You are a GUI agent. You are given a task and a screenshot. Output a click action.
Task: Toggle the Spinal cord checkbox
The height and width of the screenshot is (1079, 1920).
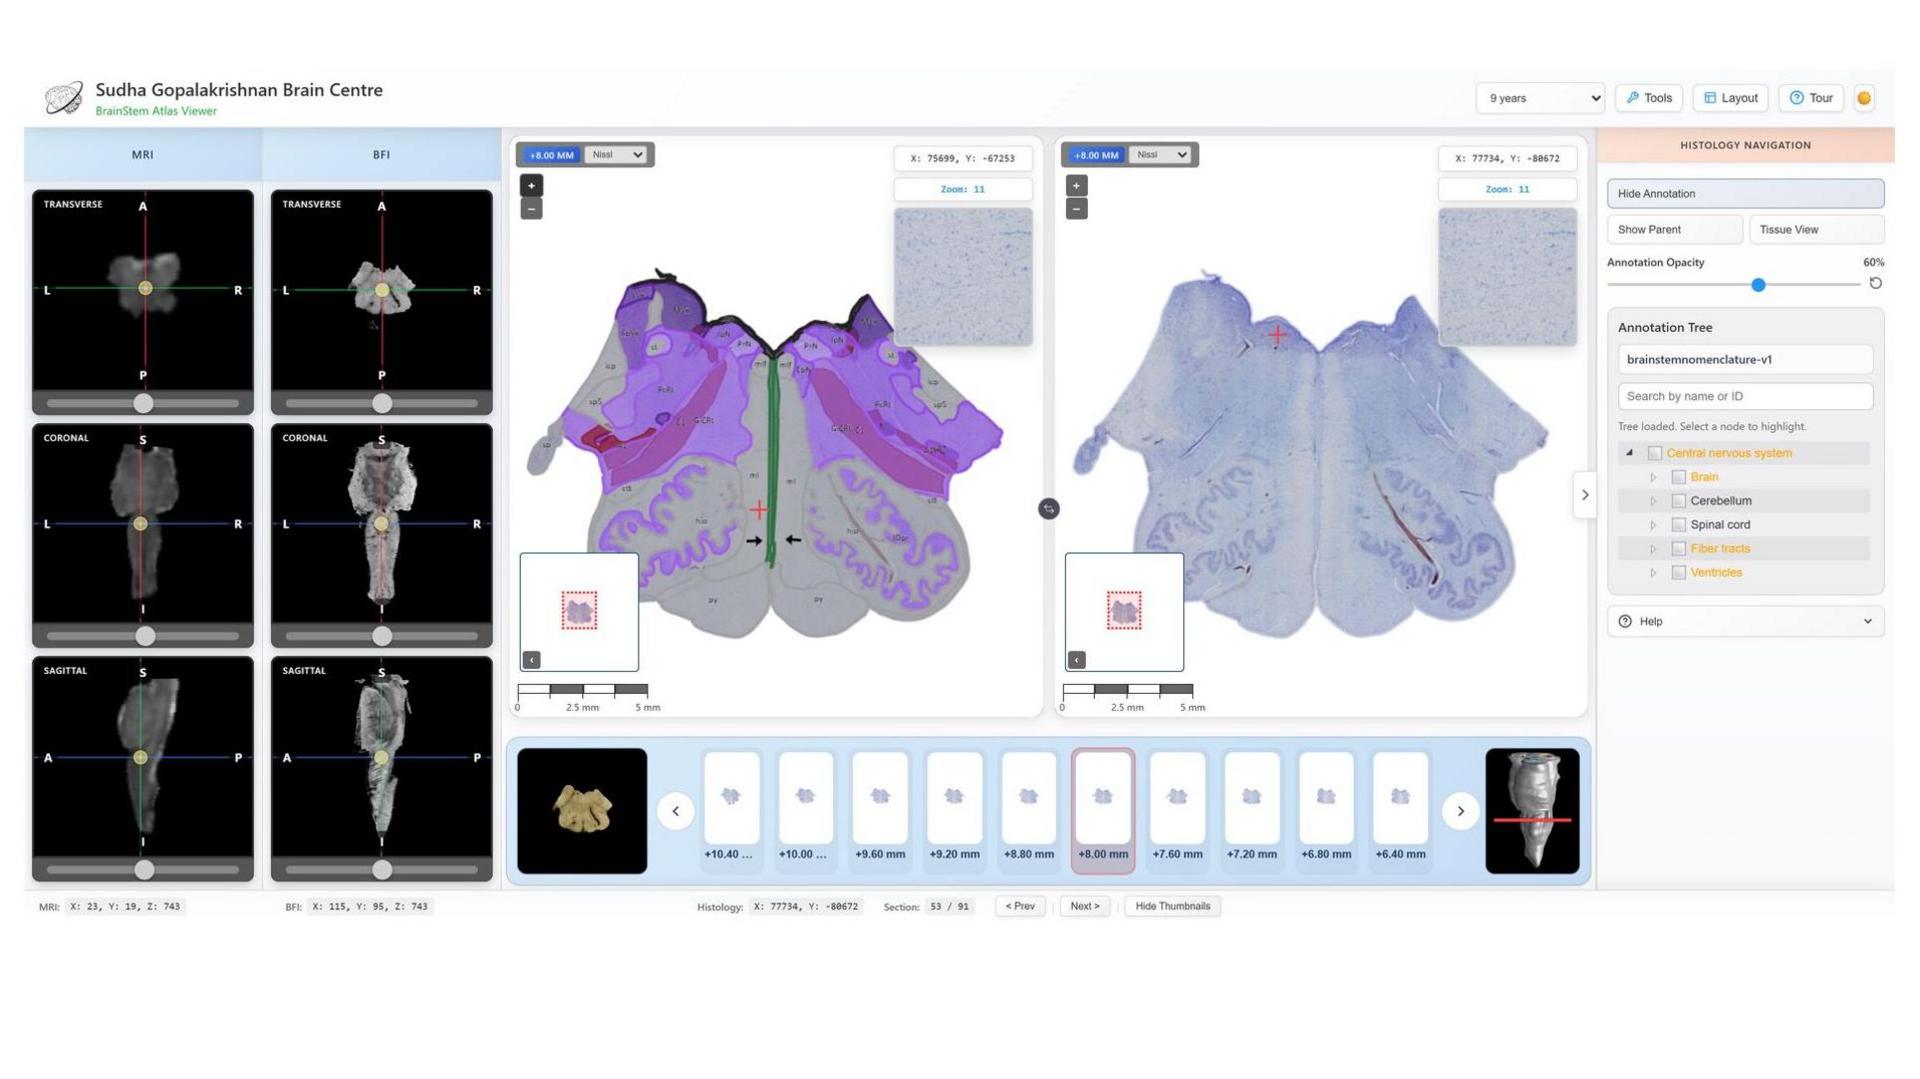point(1679,525)
